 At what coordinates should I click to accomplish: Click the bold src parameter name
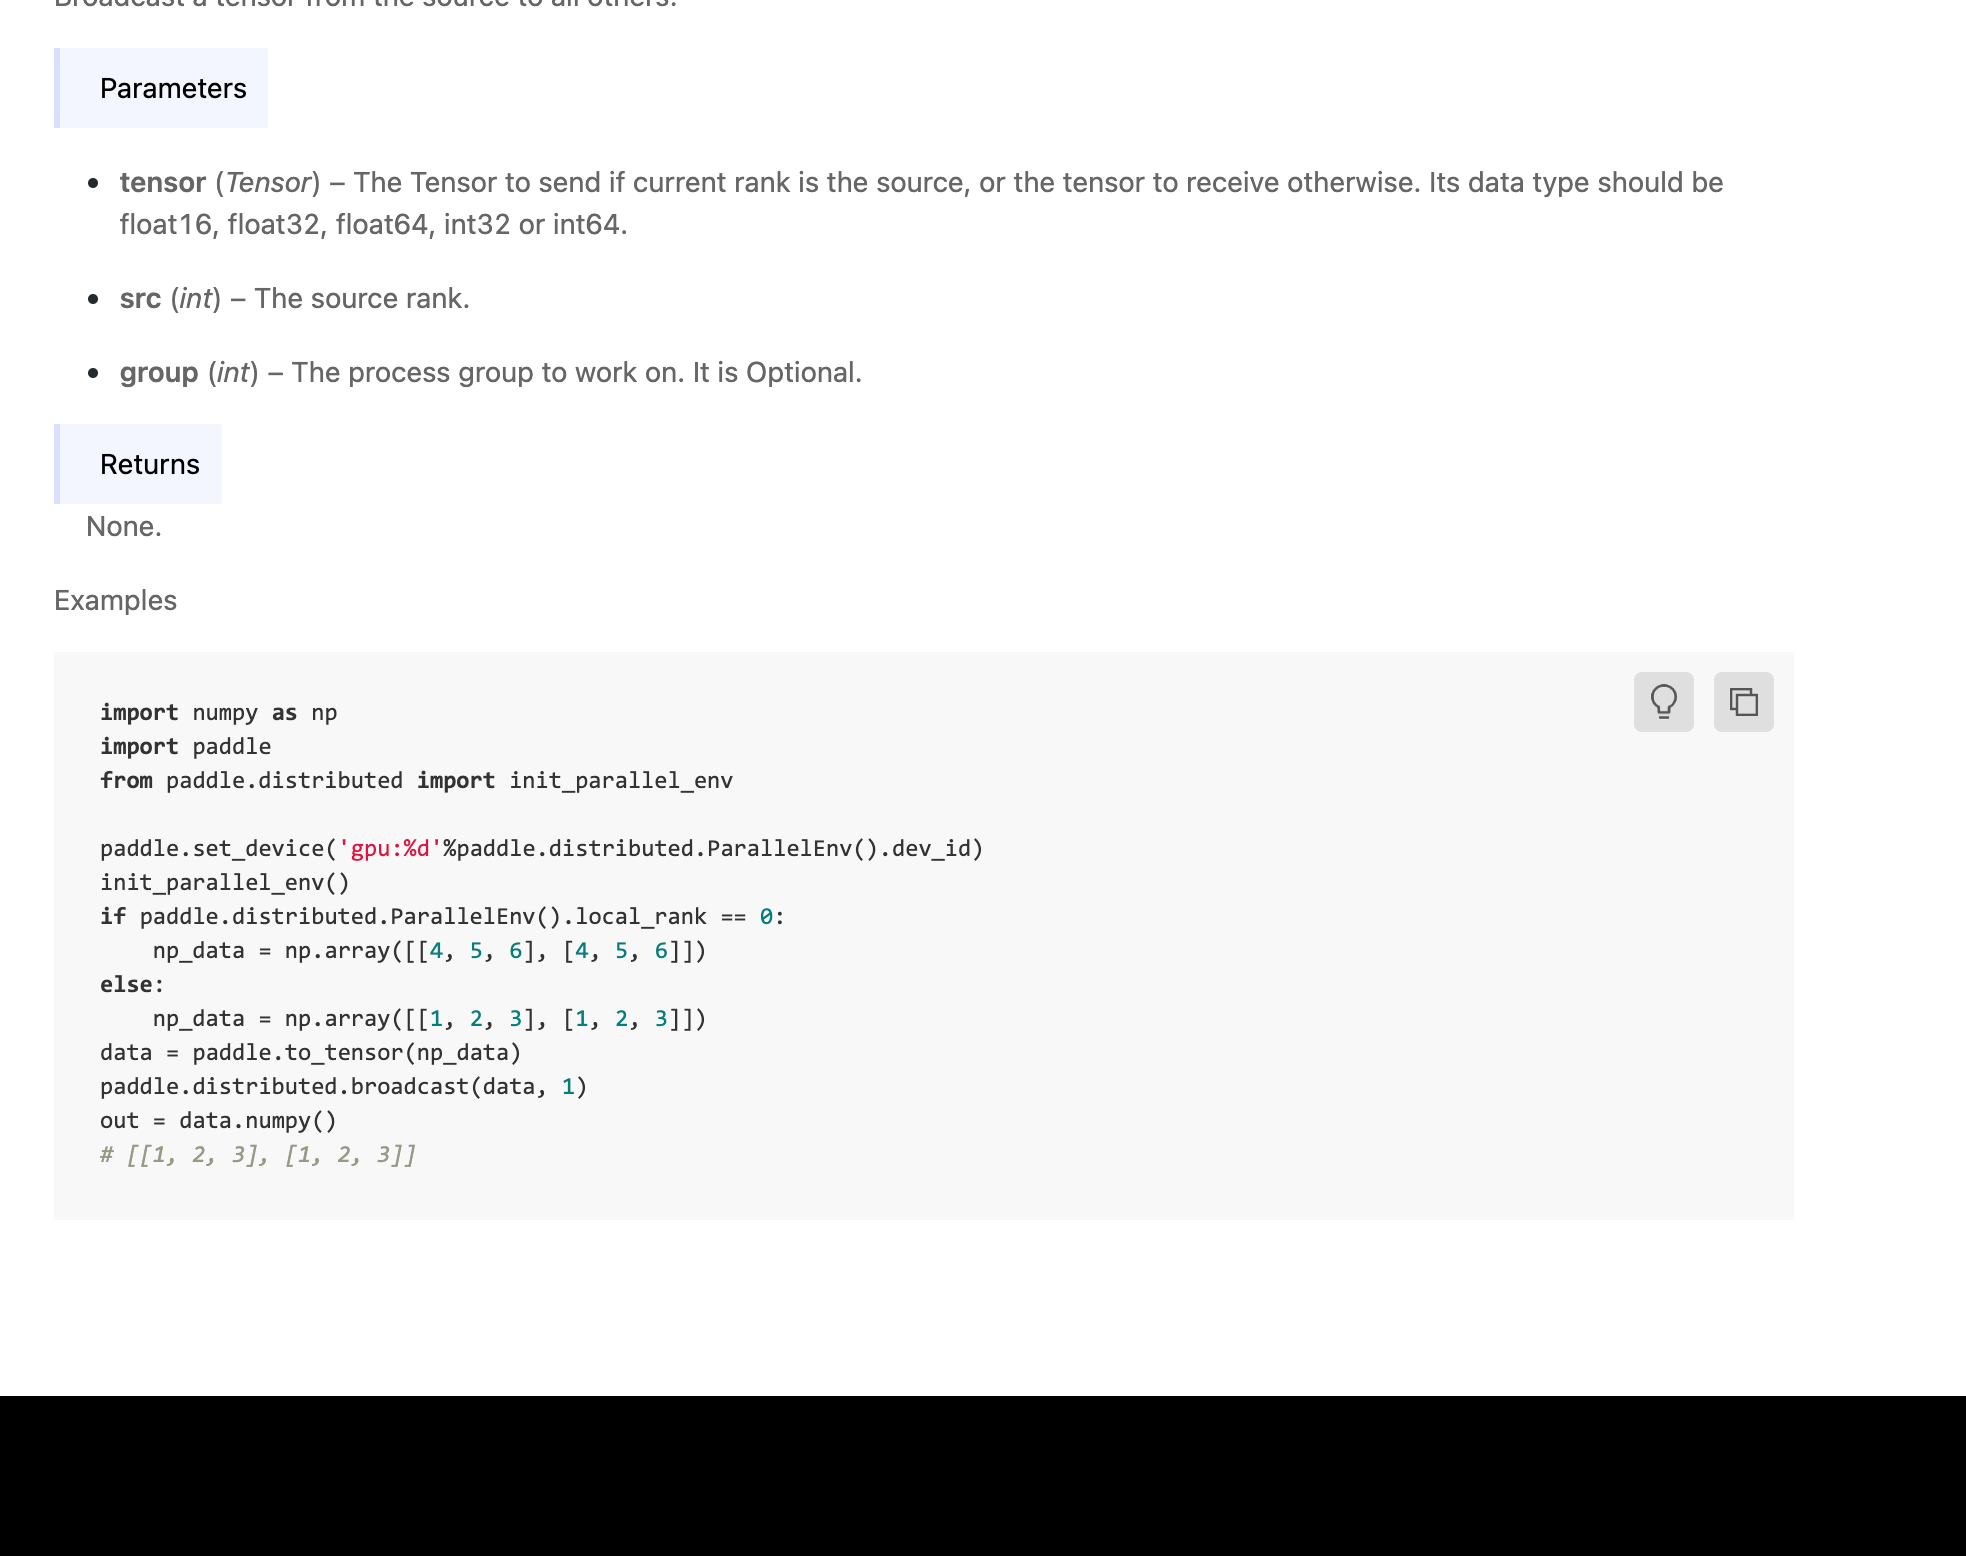click(x=140, y=299)
